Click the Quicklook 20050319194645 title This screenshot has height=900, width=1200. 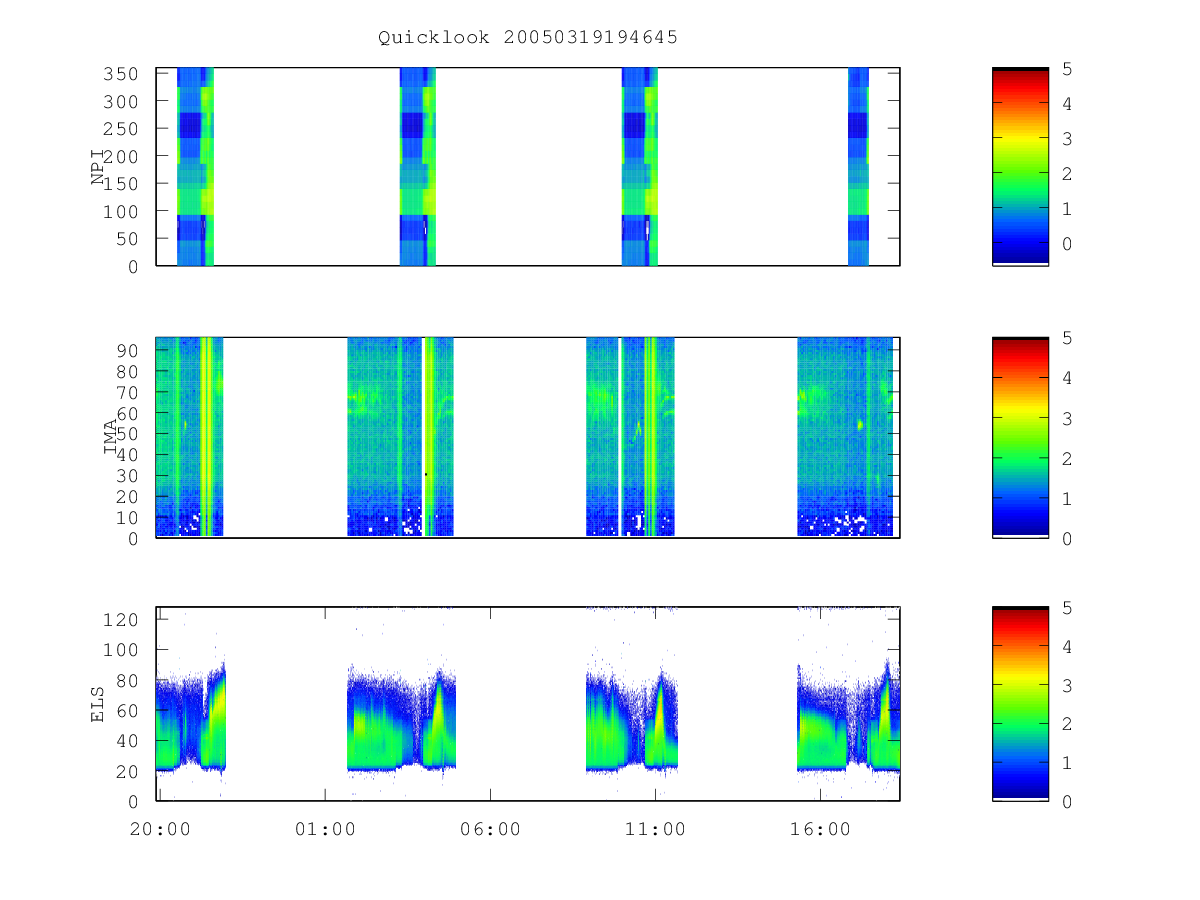point(528,38)
